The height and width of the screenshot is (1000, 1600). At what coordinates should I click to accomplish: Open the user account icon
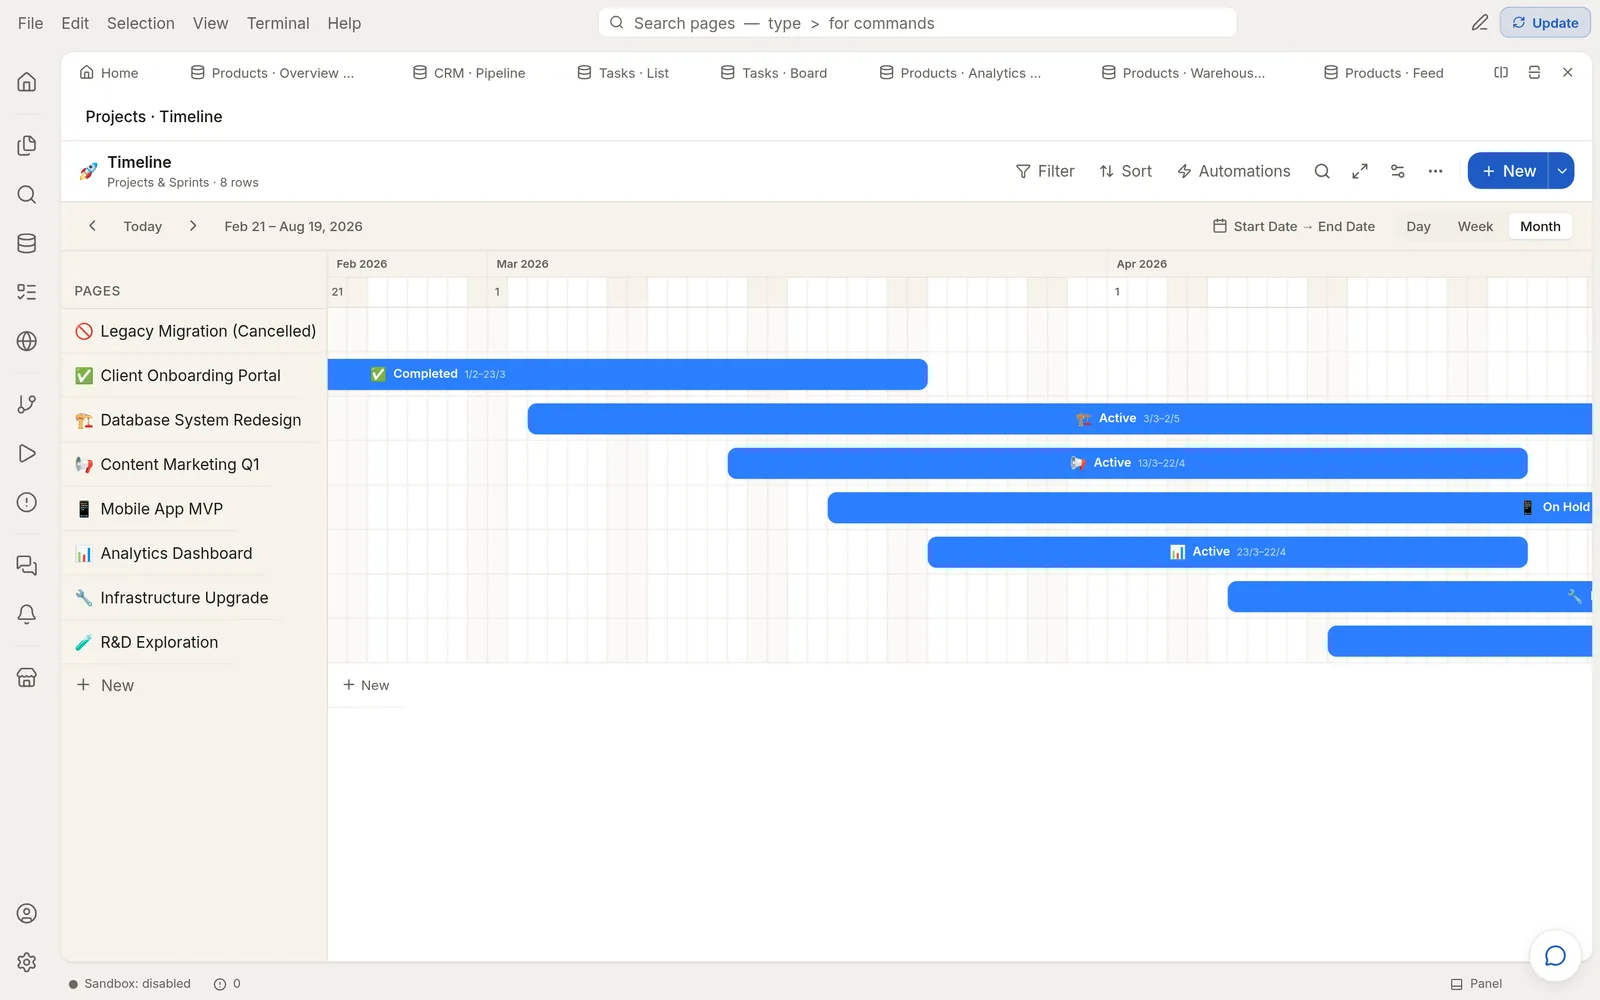[x=27, y=913]
